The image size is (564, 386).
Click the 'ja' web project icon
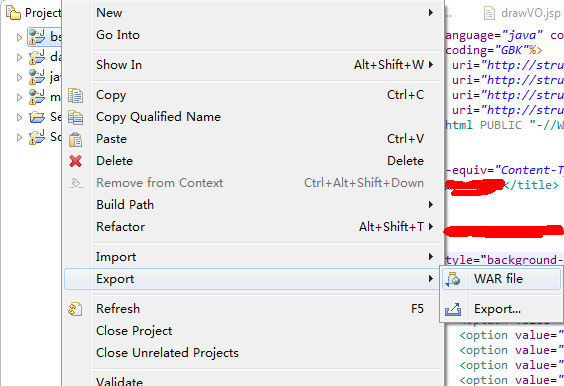tap(37, 77)
